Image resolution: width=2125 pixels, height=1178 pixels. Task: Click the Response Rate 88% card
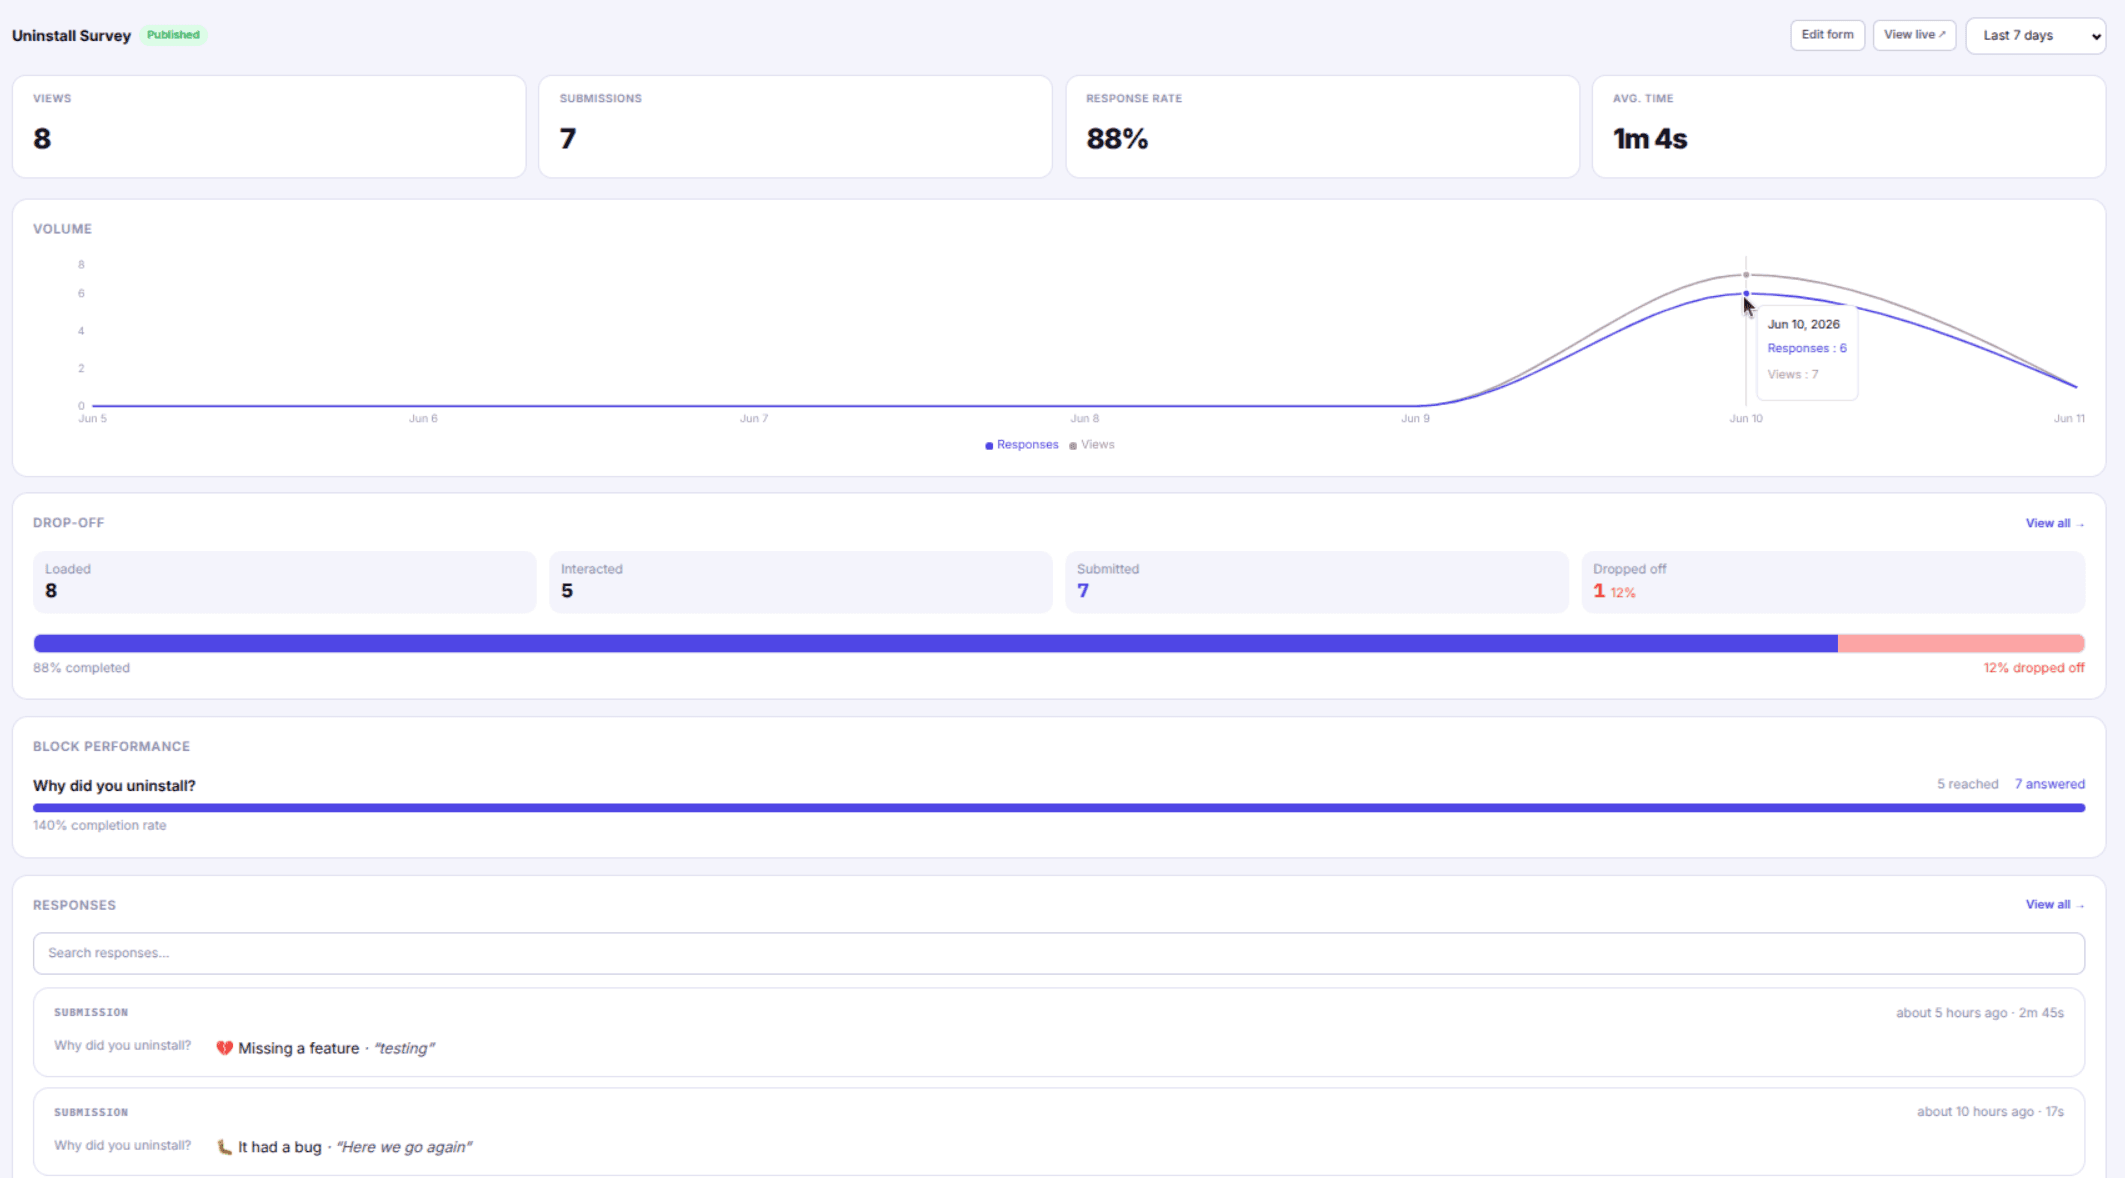click(1322, 127)
